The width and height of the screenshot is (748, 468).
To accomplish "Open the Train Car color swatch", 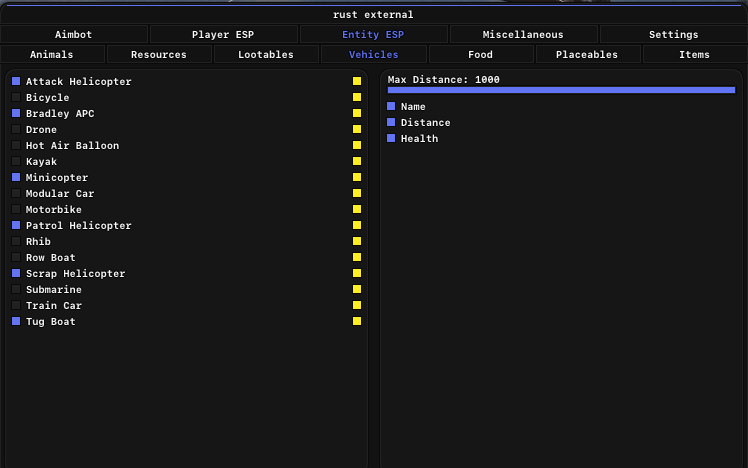I will (357, 305).
